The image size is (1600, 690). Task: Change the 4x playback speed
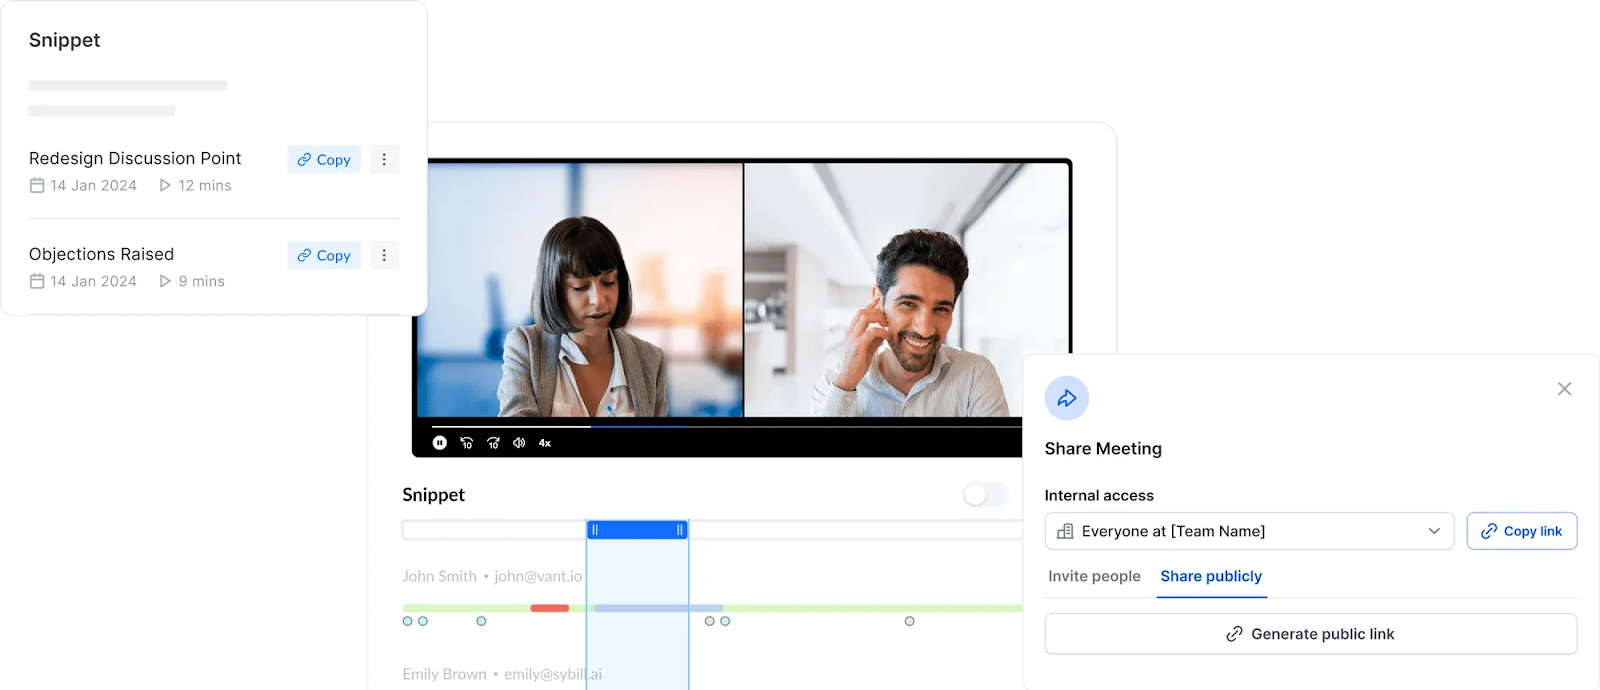(545, 443)
